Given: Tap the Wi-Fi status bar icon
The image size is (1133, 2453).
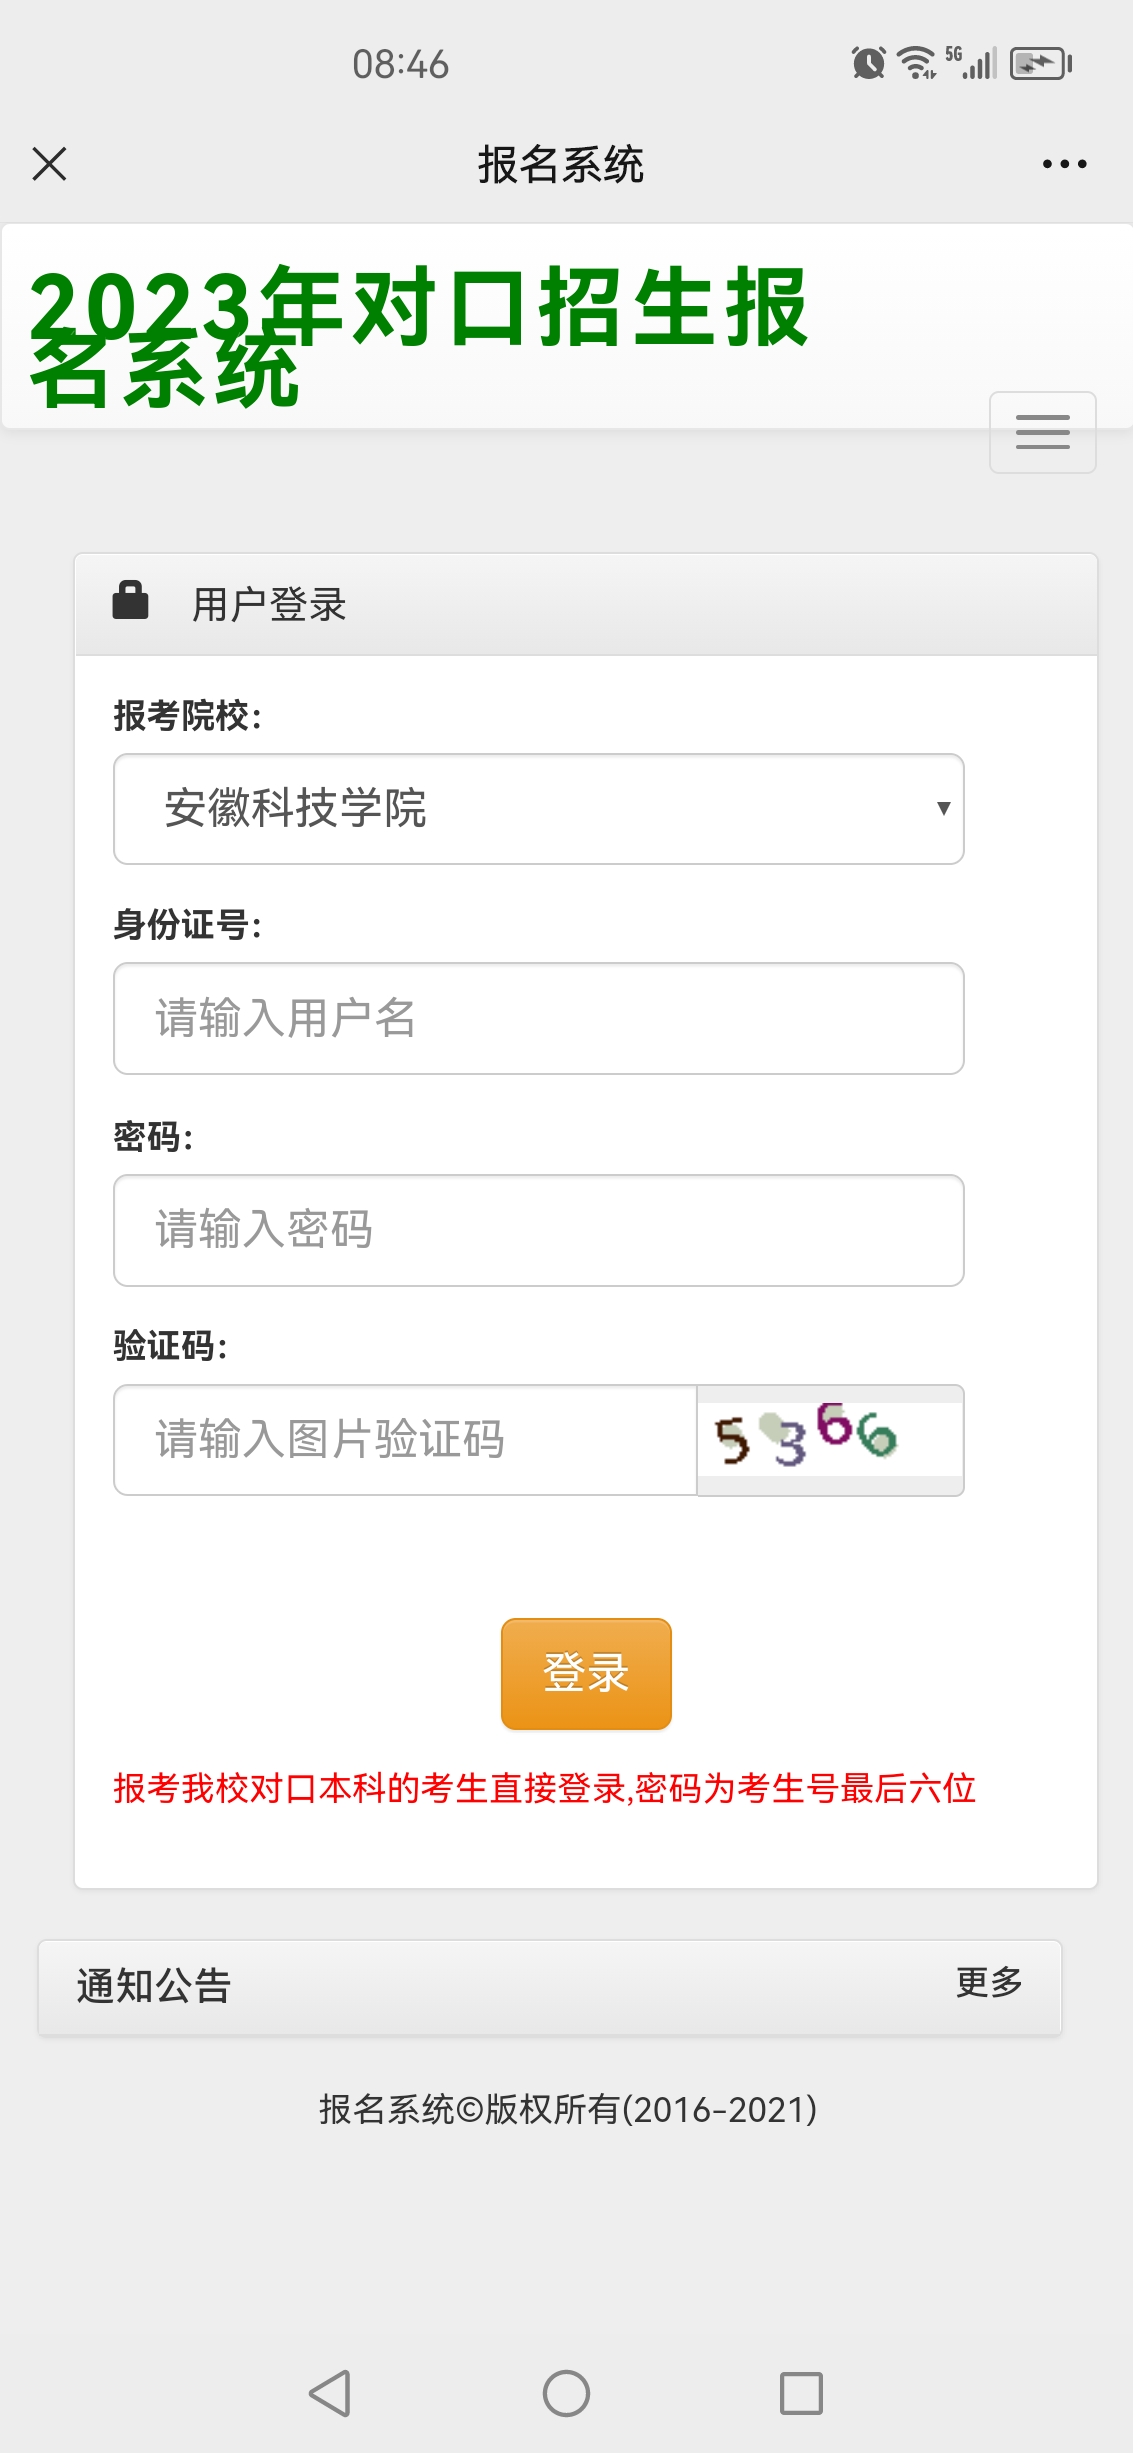Looking at the screenshot, I should click(916, 63).
